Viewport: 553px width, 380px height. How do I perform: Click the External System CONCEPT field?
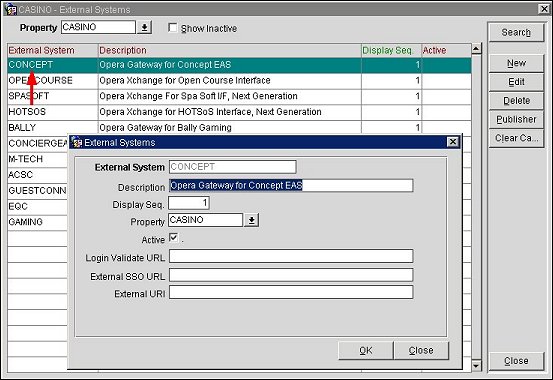[232, 167]
